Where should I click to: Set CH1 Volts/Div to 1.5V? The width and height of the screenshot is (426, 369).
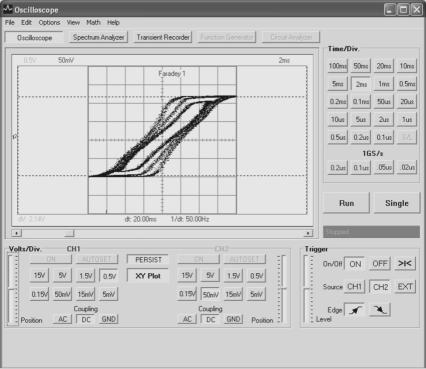click(86, 276)
